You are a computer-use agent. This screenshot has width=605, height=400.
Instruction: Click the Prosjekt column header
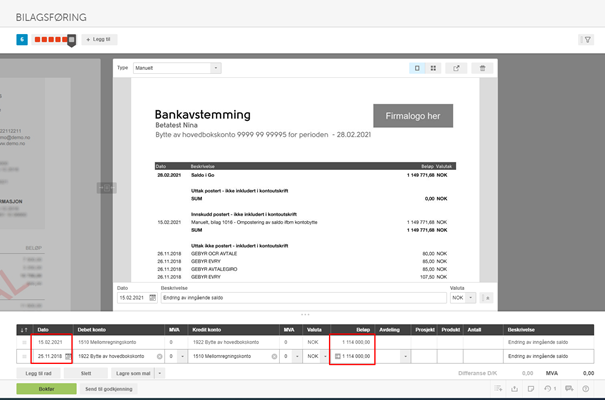point(425,330)
